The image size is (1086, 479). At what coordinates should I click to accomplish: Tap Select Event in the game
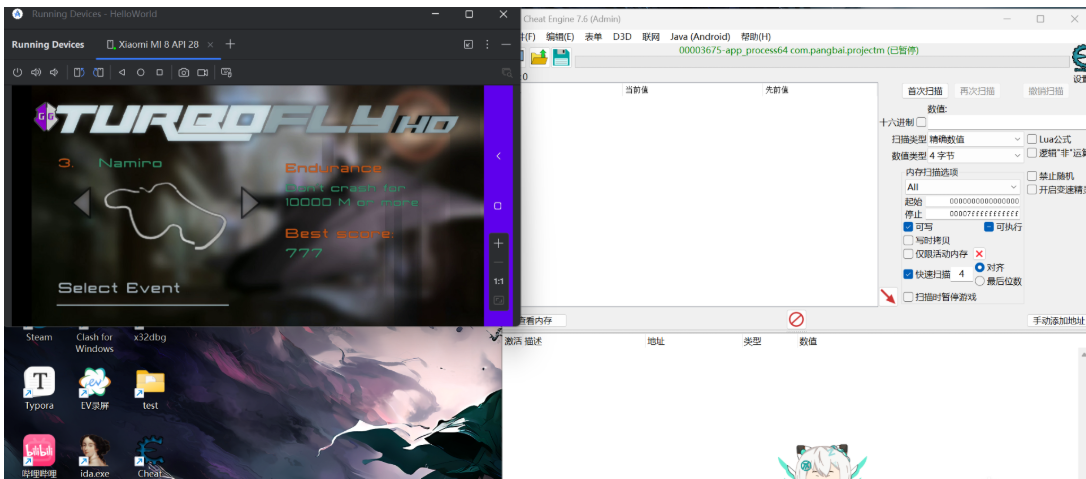coord(118,288)
